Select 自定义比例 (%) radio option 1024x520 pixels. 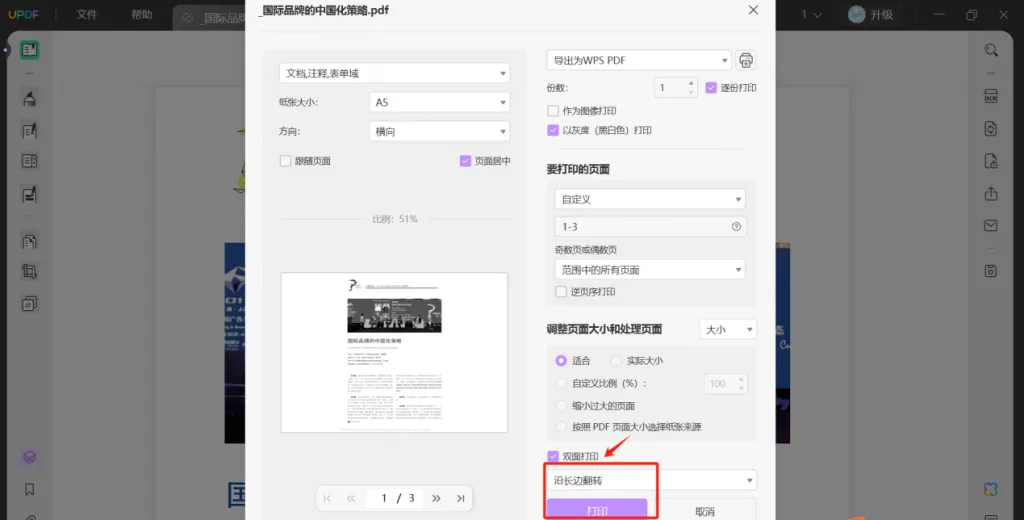pyautogui.click(x=561, y=383)
